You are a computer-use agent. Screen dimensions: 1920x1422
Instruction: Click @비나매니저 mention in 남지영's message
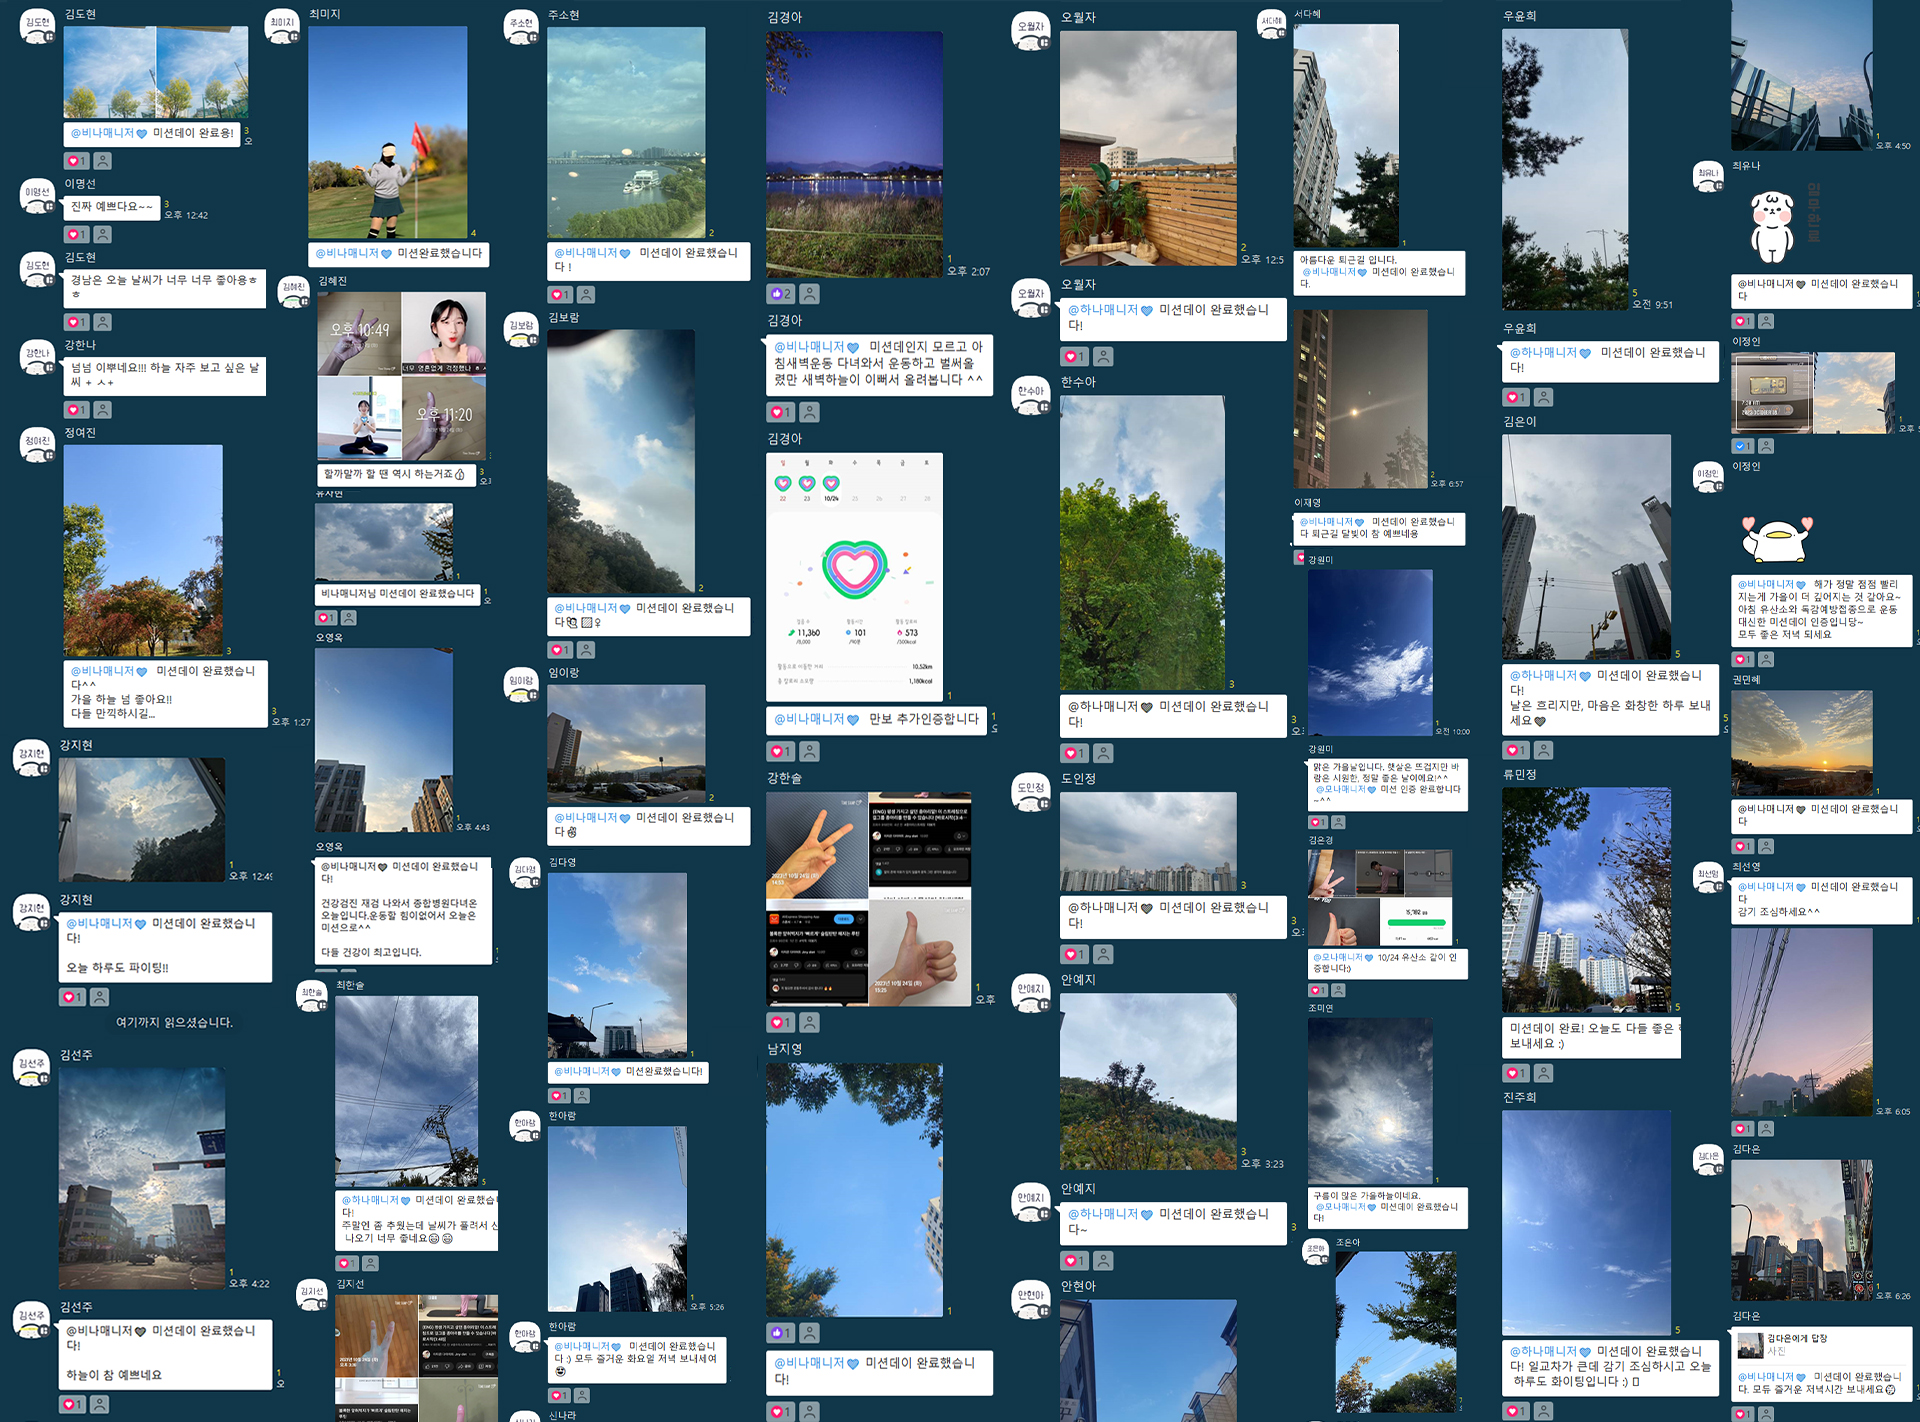pos(816,1363)
